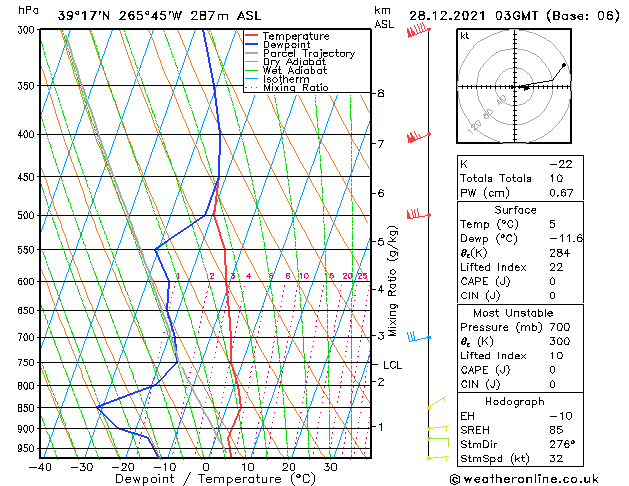
Task: Click the 'Temperature' legend label
Action: pos(296,36)
